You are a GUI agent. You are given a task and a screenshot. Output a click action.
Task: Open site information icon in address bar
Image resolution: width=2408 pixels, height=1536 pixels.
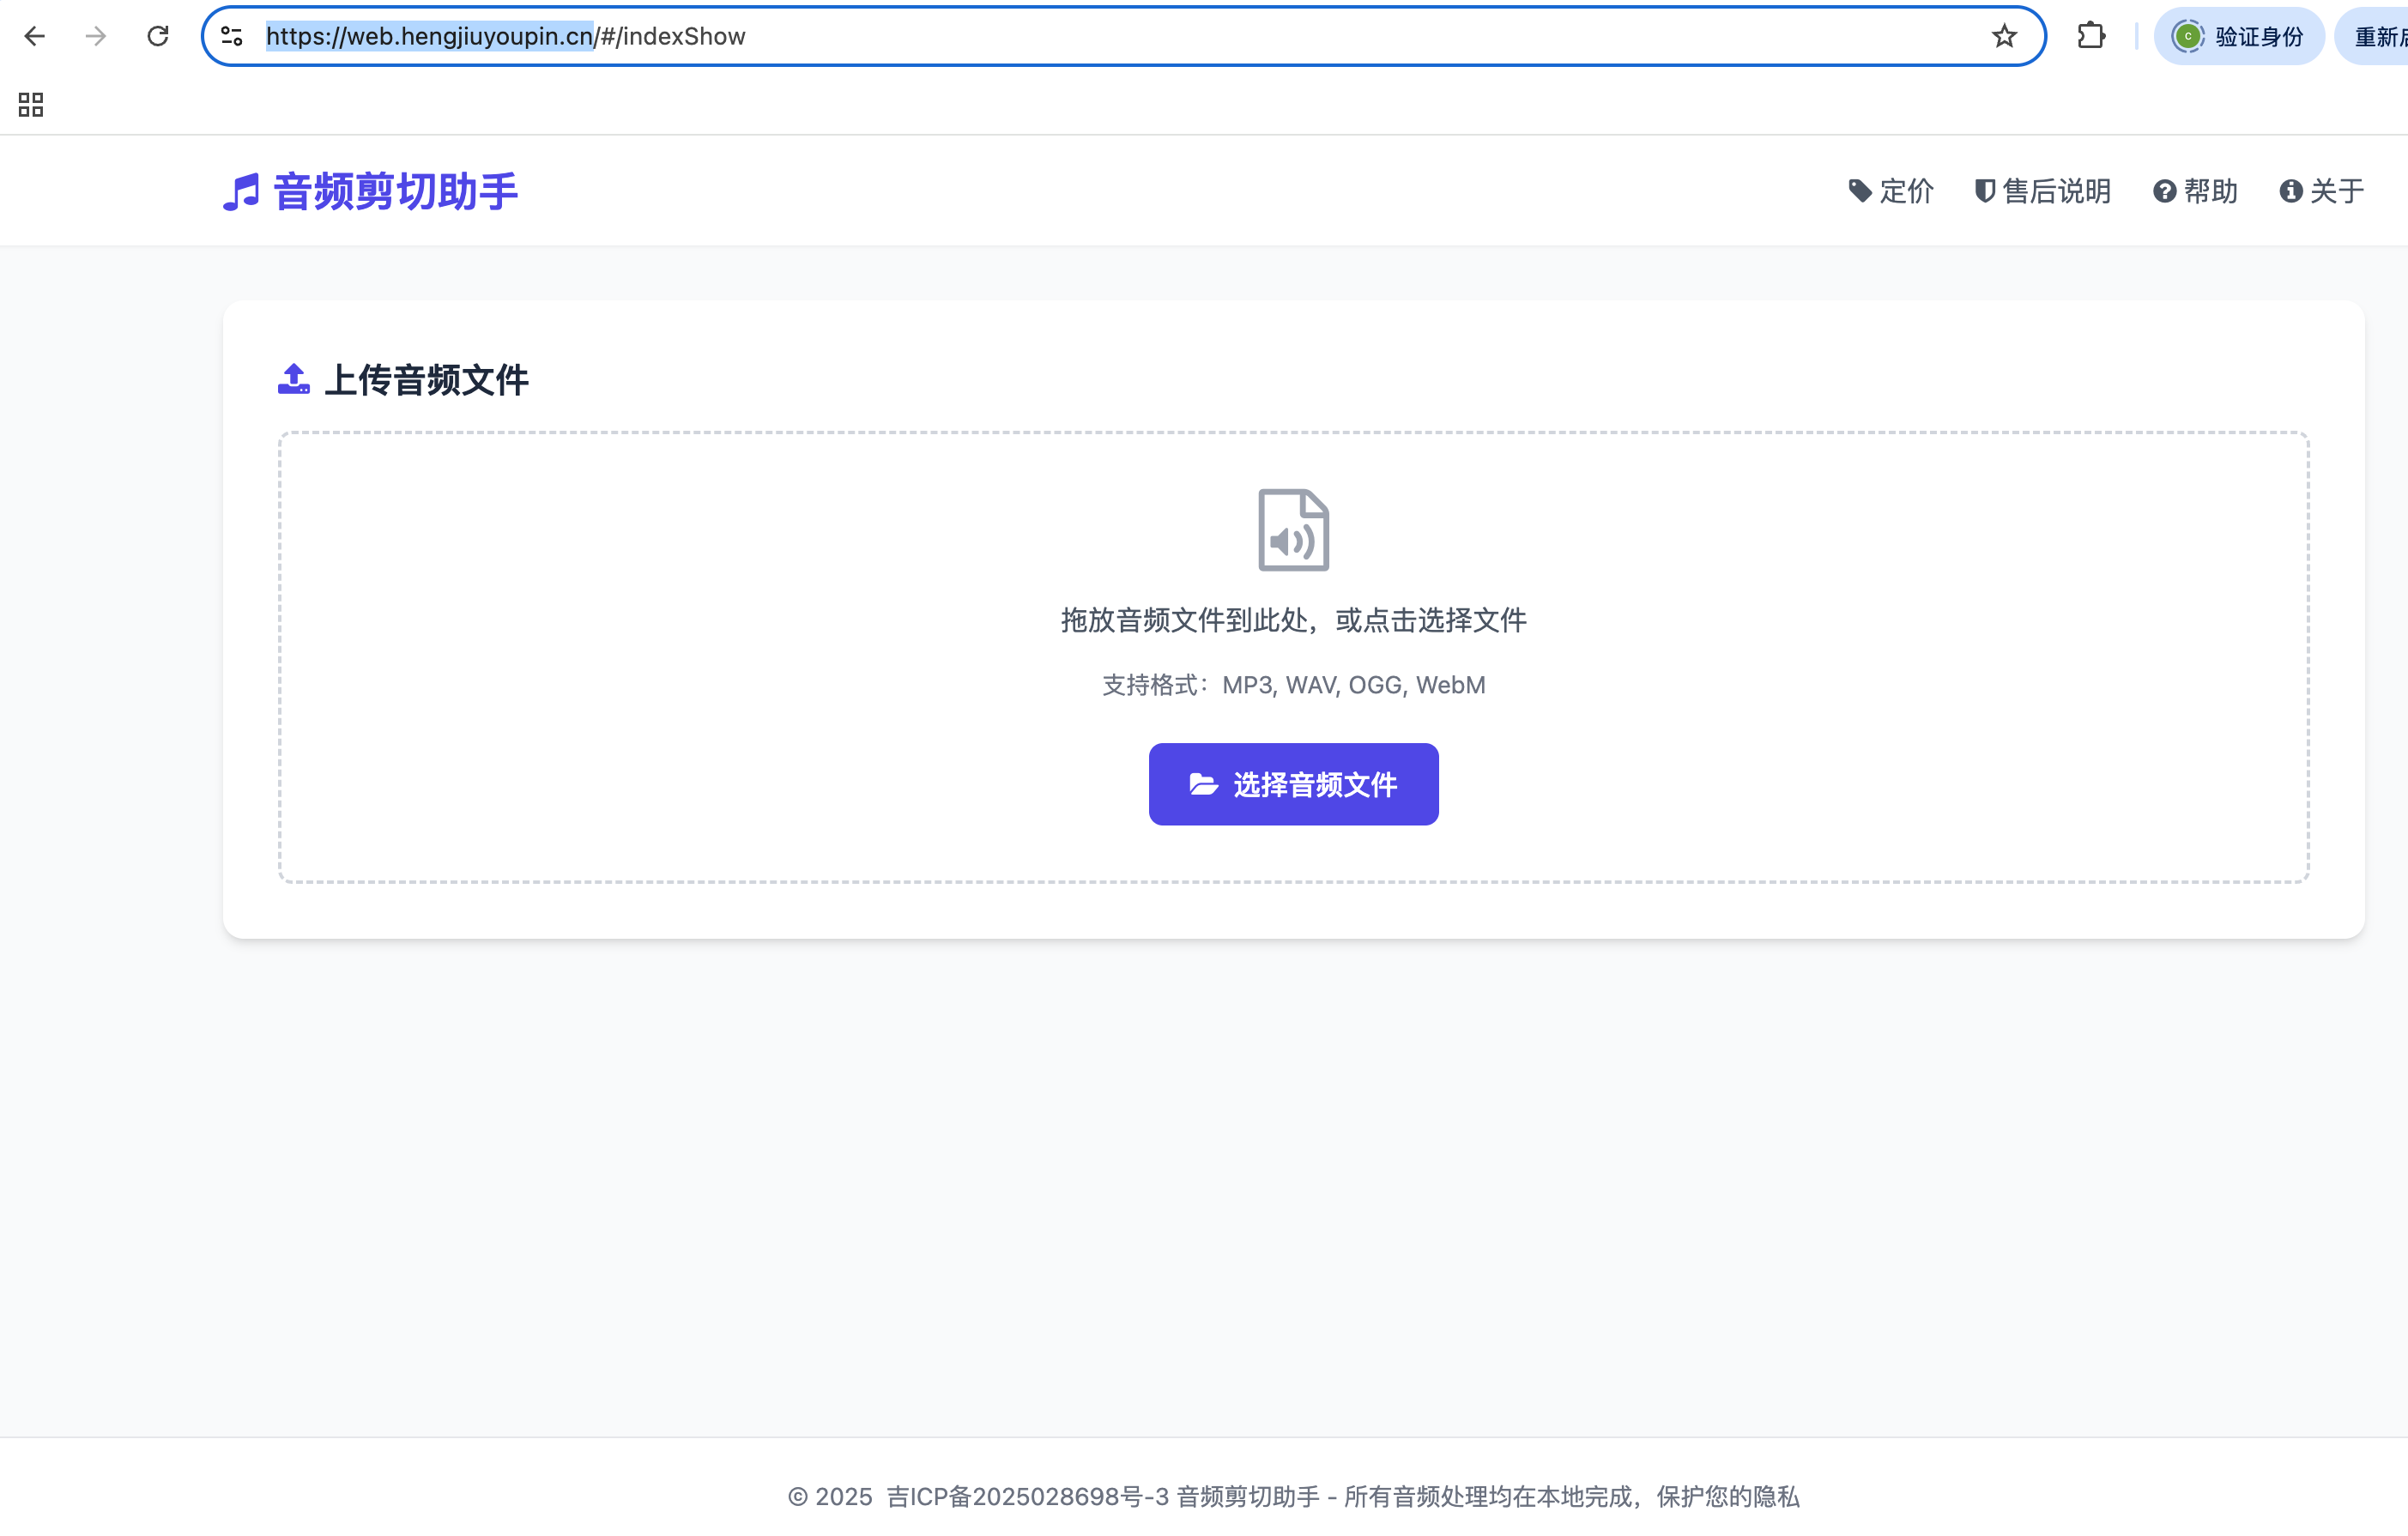232,37
